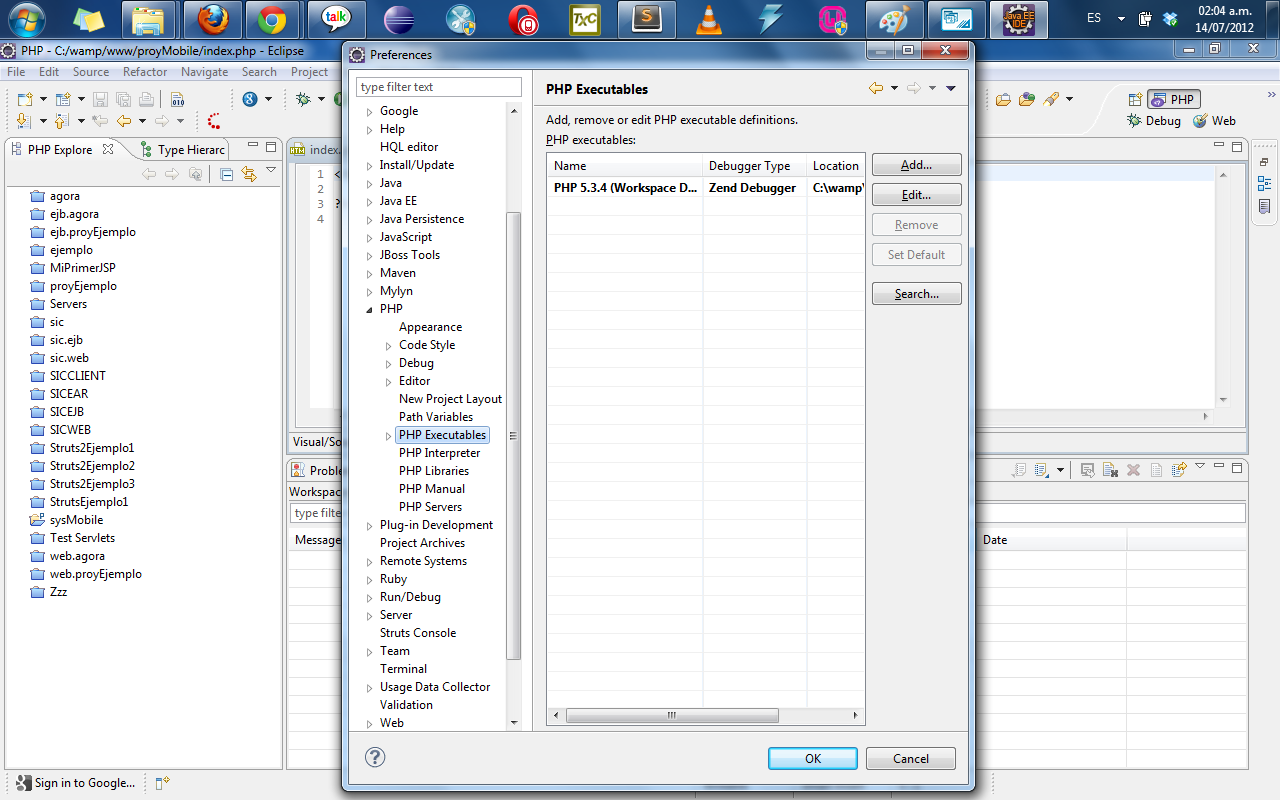Click the Next Annotation down-arrow icon

tap(26, 121)
